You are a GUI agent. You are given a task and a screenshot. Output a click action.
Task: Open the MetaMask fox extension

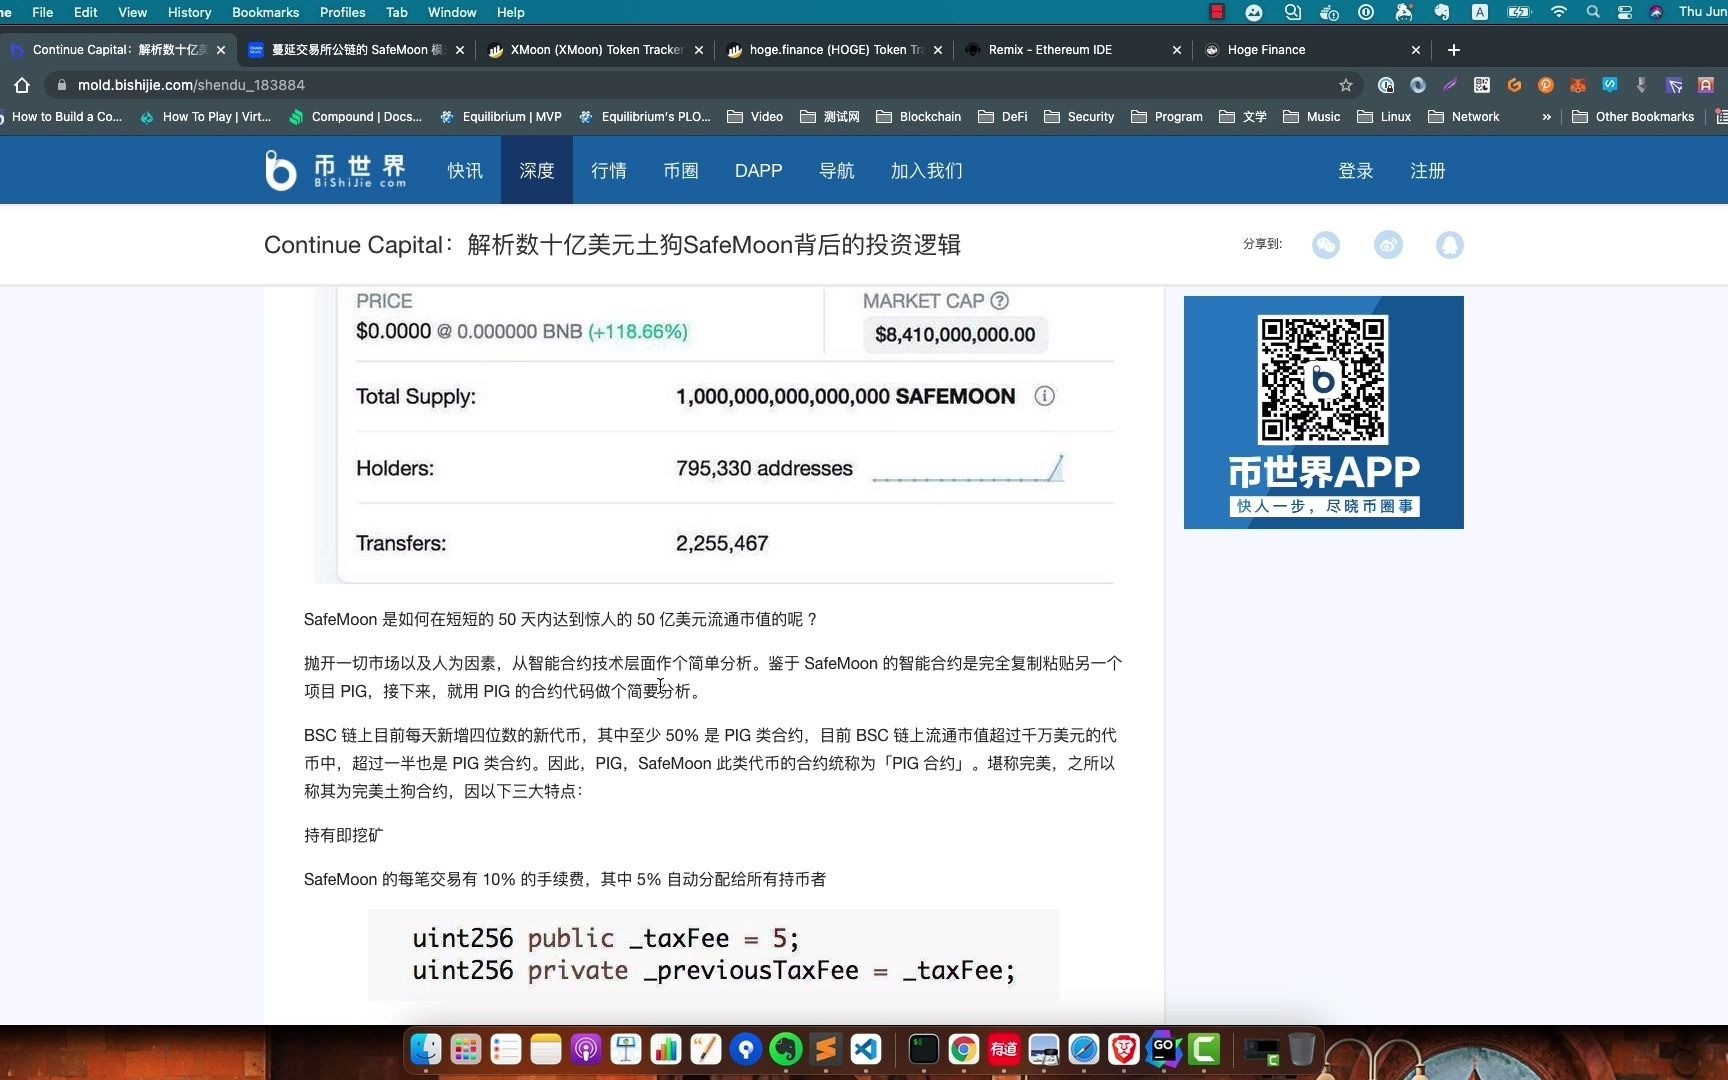(x=1578, y=85)
